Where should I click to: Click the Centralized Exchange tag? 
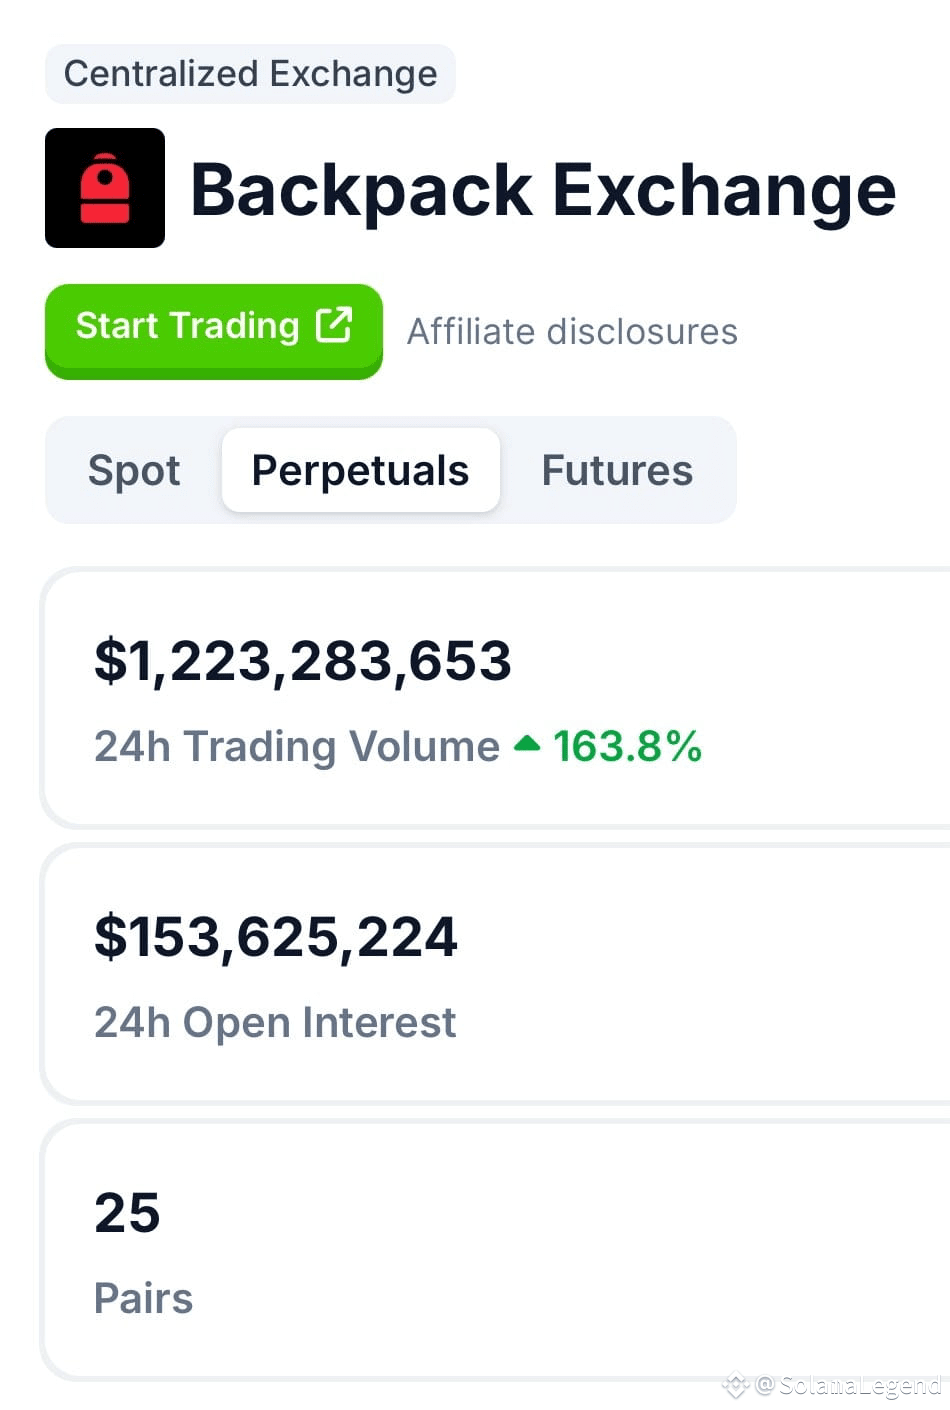pyautogui.click(x=250, y=74)
